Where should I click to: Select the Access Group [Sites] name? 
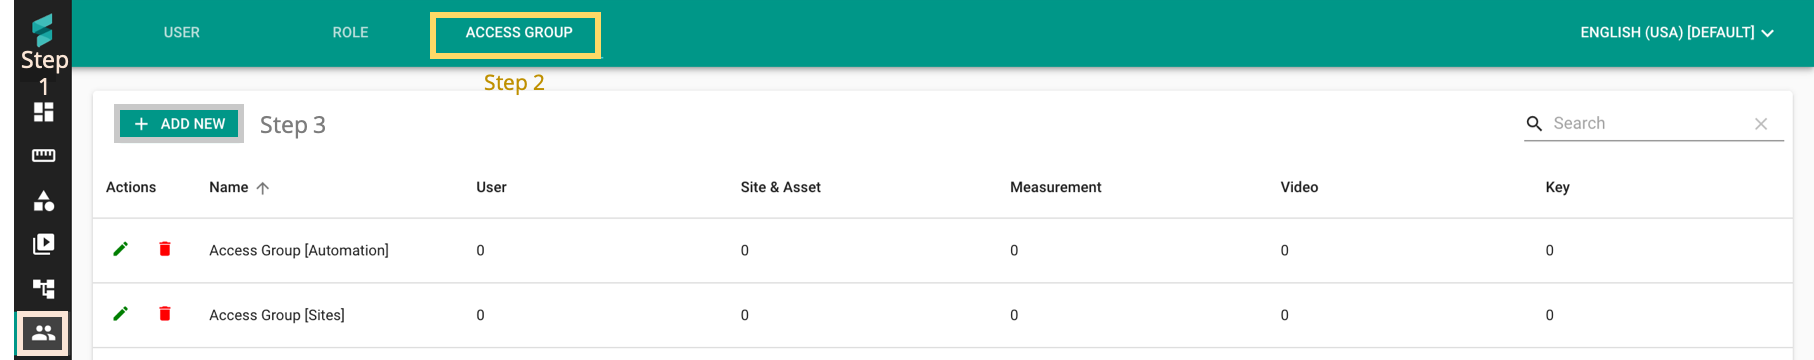click(277, 315)
